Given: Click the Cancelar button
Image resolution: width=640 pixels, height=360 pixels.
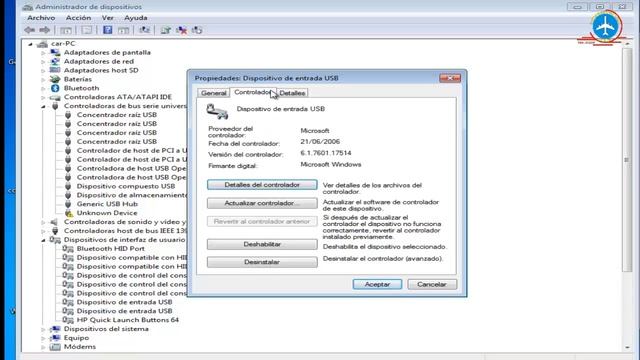Looking at the screenshot, I should coord(432,284).
